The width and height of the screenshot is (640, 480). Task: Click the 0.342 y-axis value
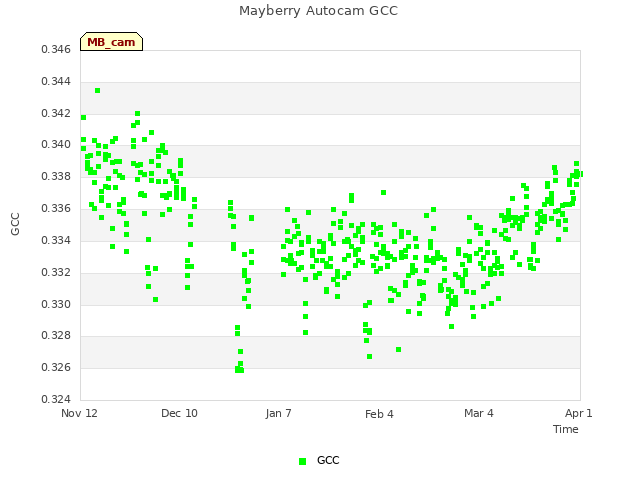click(x=56, y=113)
